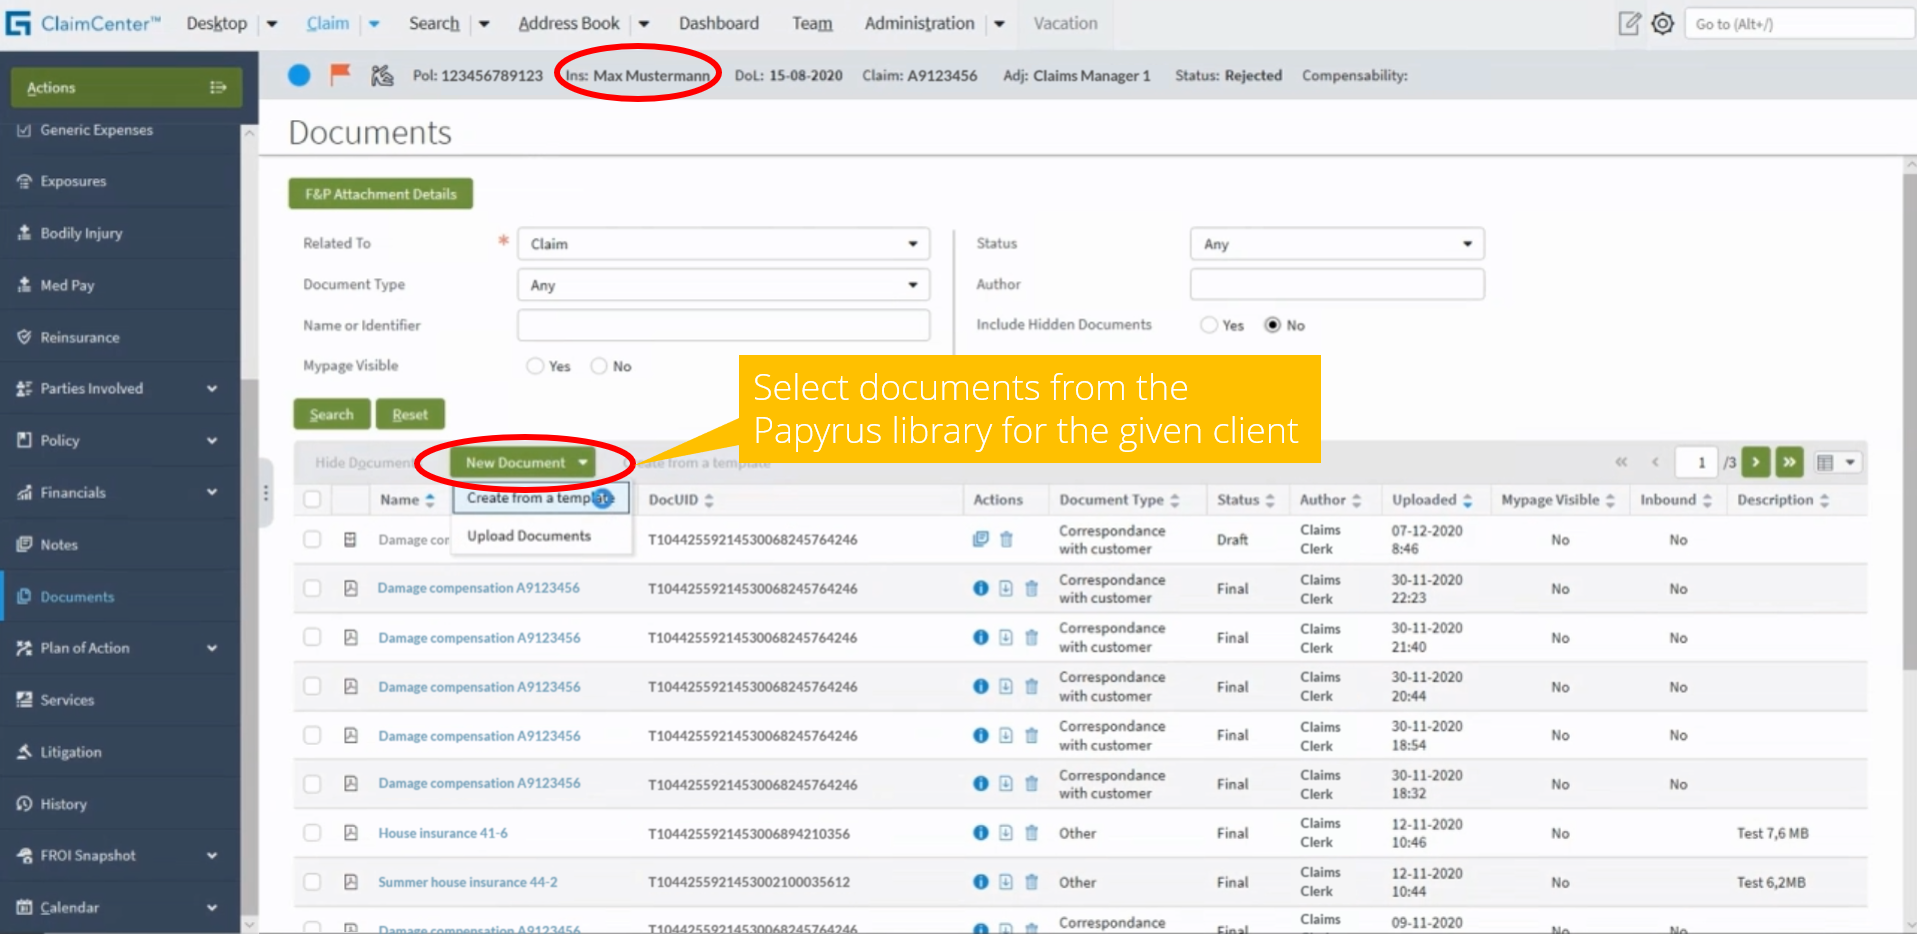Click the orange claim flag icon
1917x936 pixels.
[340, 74]
